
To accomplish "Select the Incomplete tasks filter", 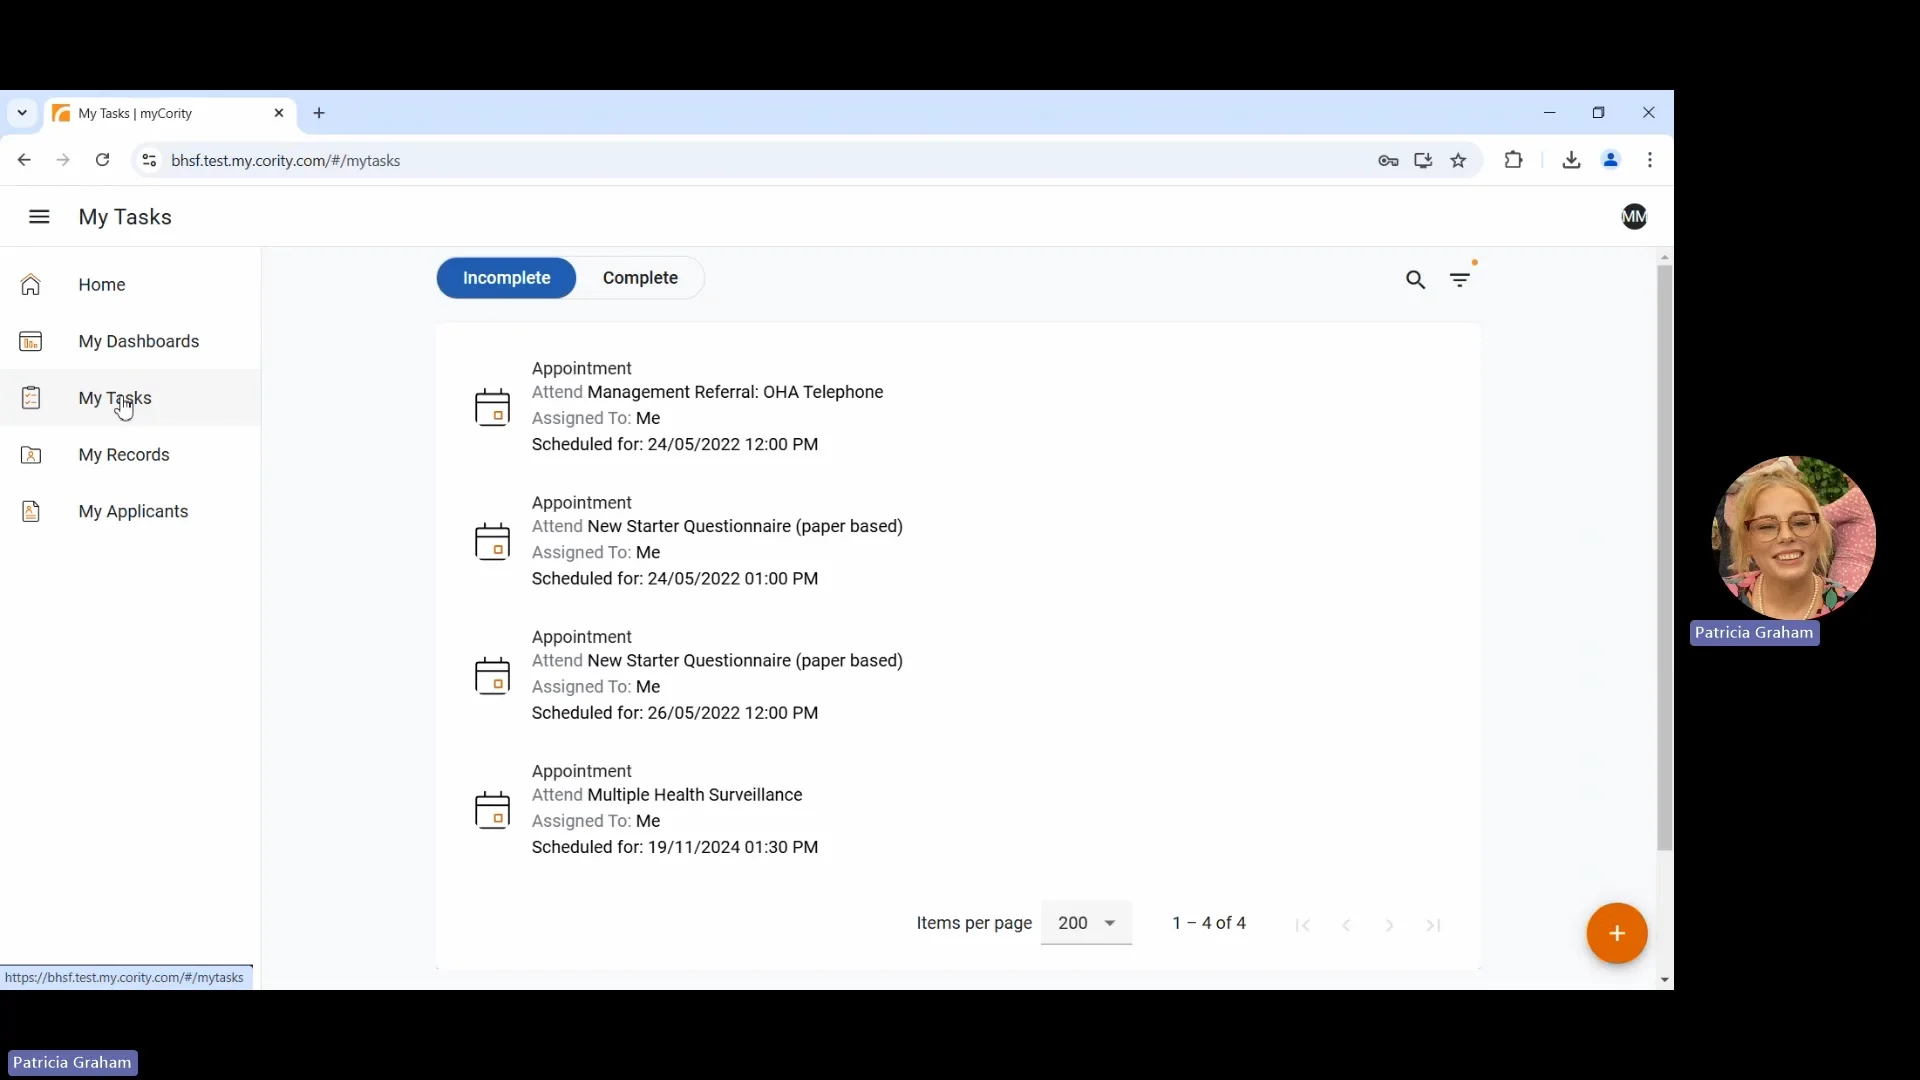I will pyautogui.click(x=507, y=278).
